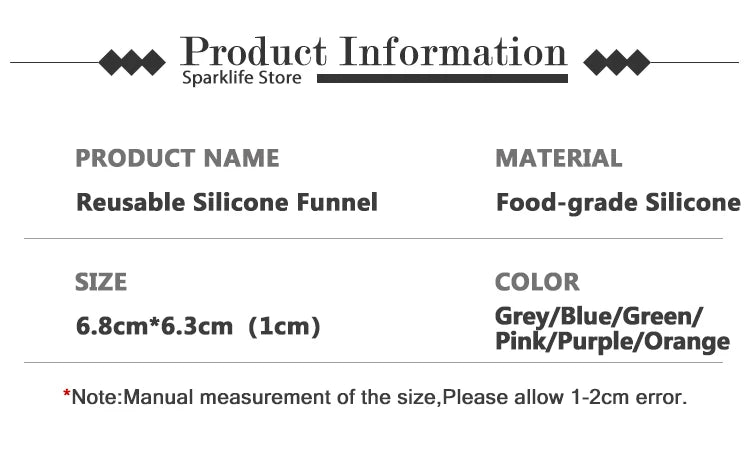The height and width of the screenshot is (449, 750).
Task: Select the 6.8cm*6.3cm size value
Action: (x=154, y=326)
